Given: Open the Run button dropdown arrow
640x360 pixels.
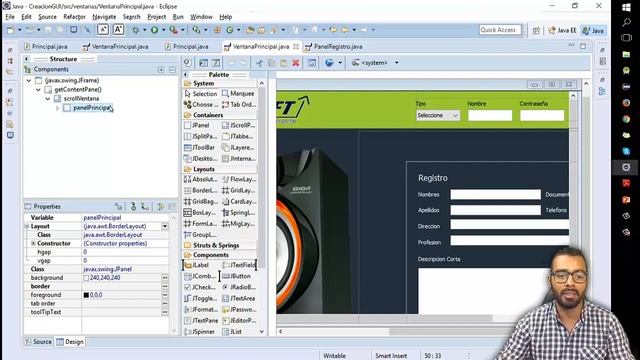Looking at the screenshot, I should pos(163,30).
